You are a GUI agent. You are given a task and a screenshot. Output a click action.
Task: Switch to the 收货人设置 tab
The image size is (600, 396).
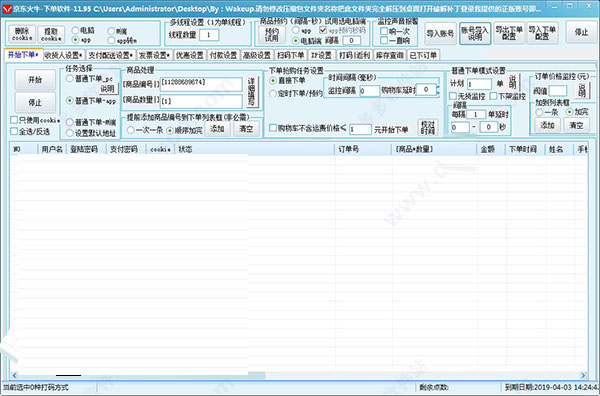pos(64,55)
